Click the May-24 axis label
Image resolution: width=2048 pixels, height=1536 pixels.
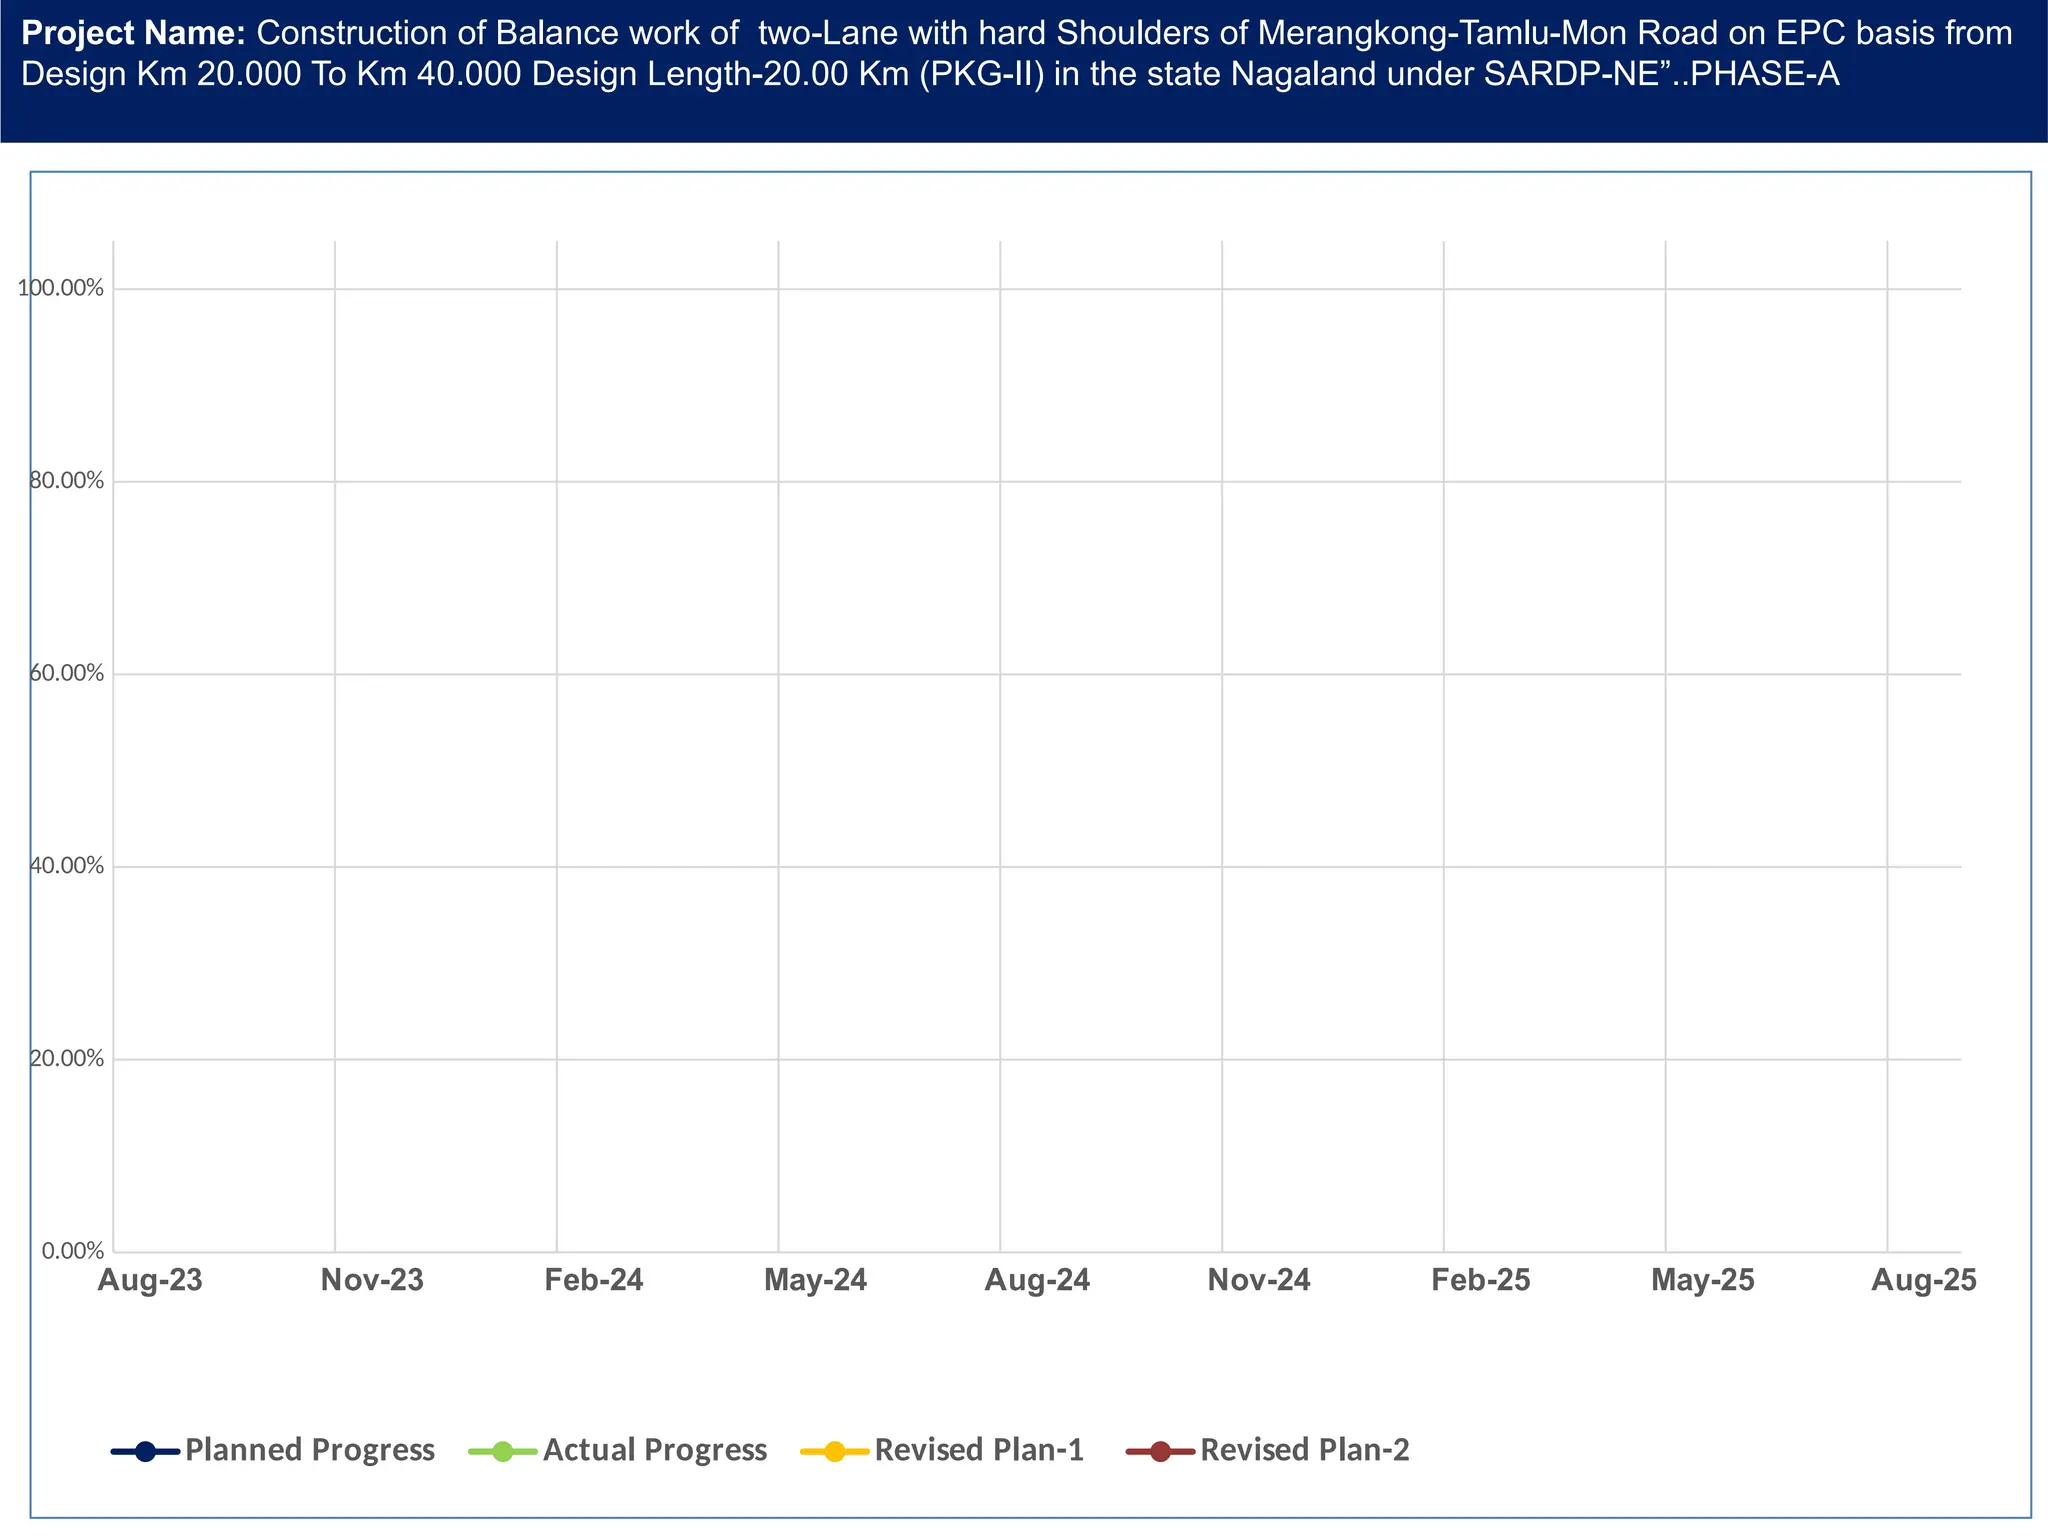click(816, 1281)
